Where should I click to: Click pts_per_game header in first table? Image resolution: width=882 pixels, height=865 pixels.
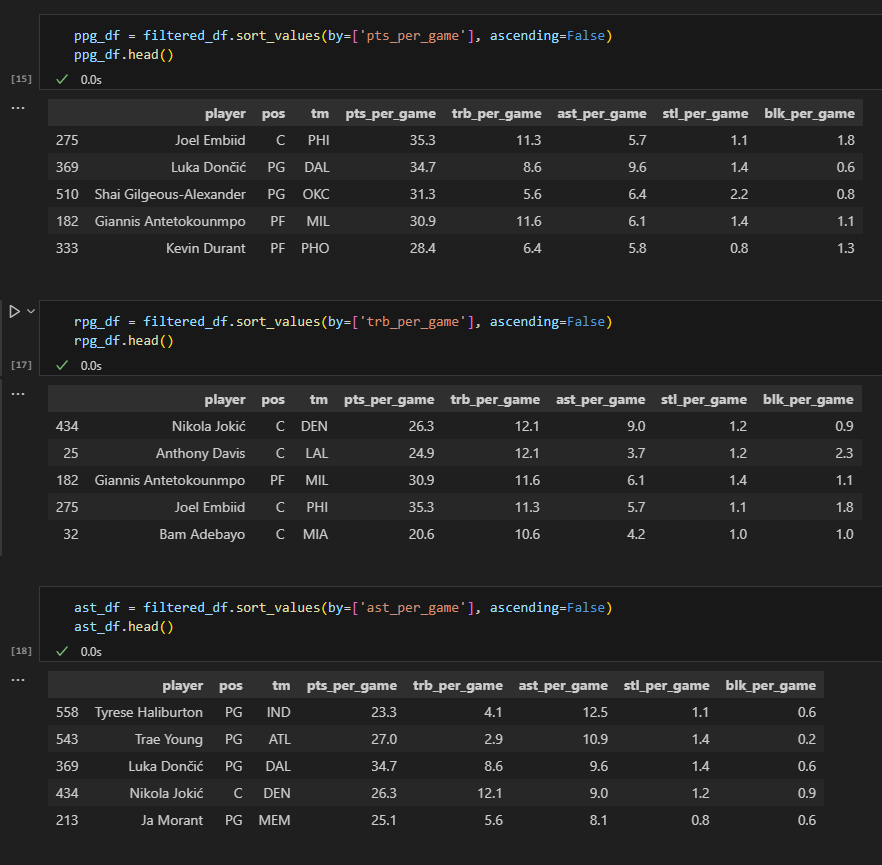coord(390,114)
